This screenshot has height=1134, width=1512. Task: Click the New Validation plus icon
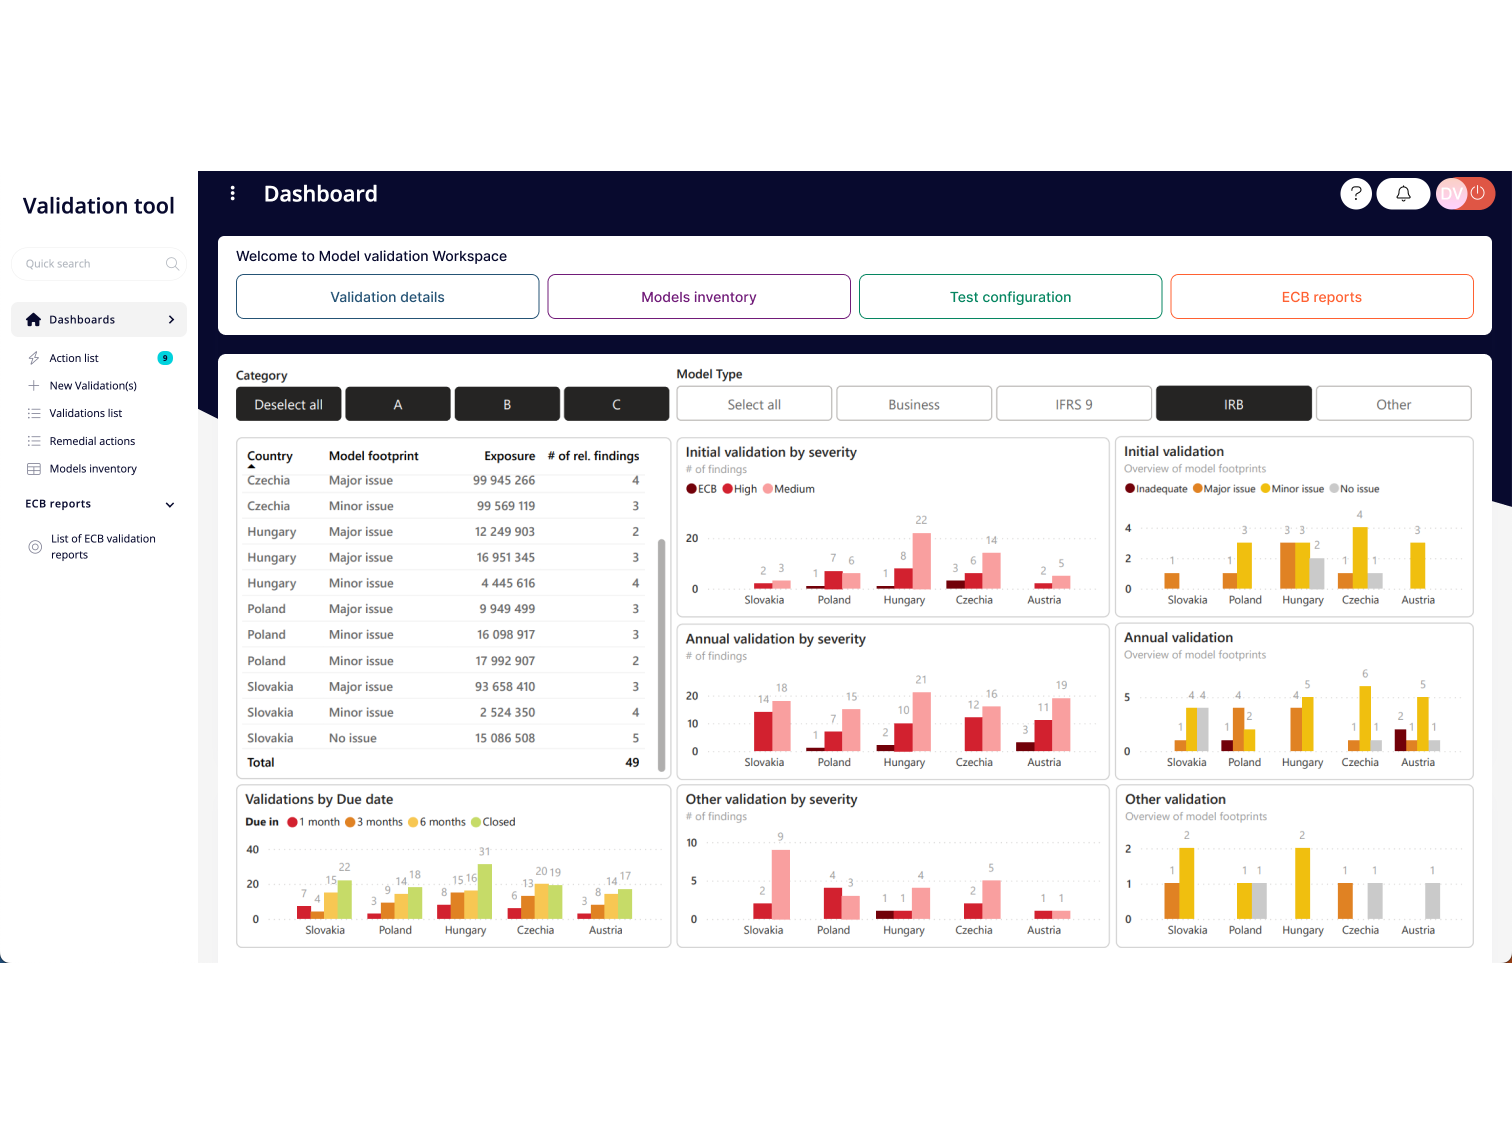point(34,385)
